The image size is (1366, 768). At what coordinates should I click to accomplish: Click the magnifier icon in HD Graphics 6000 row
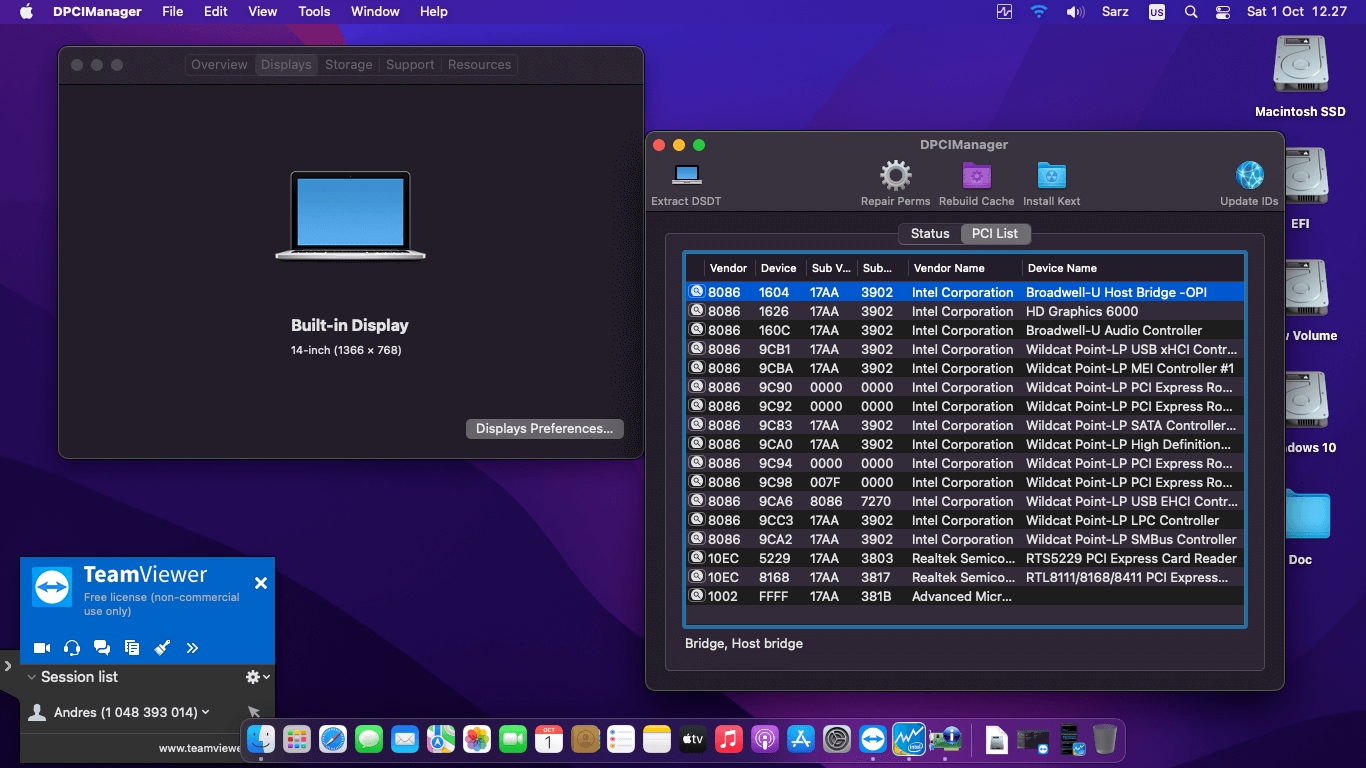(x=696, y=311)
